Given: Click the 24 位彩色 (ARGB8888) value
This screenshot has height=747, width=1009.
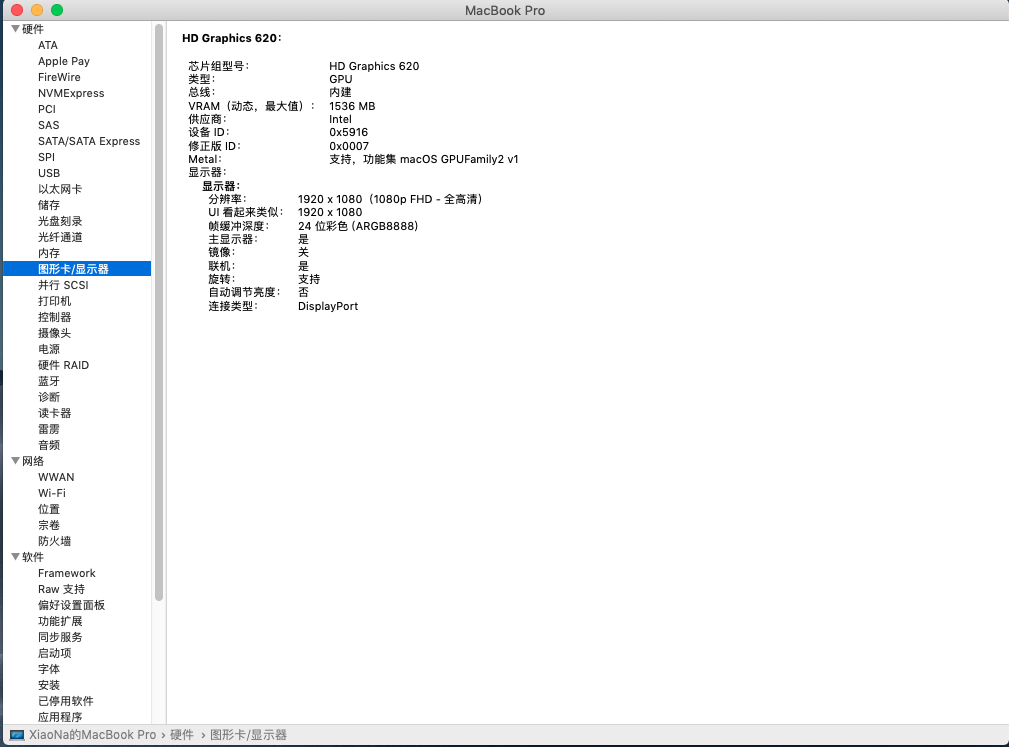Looking at the screenshot, I should click(x=358, y=226).
